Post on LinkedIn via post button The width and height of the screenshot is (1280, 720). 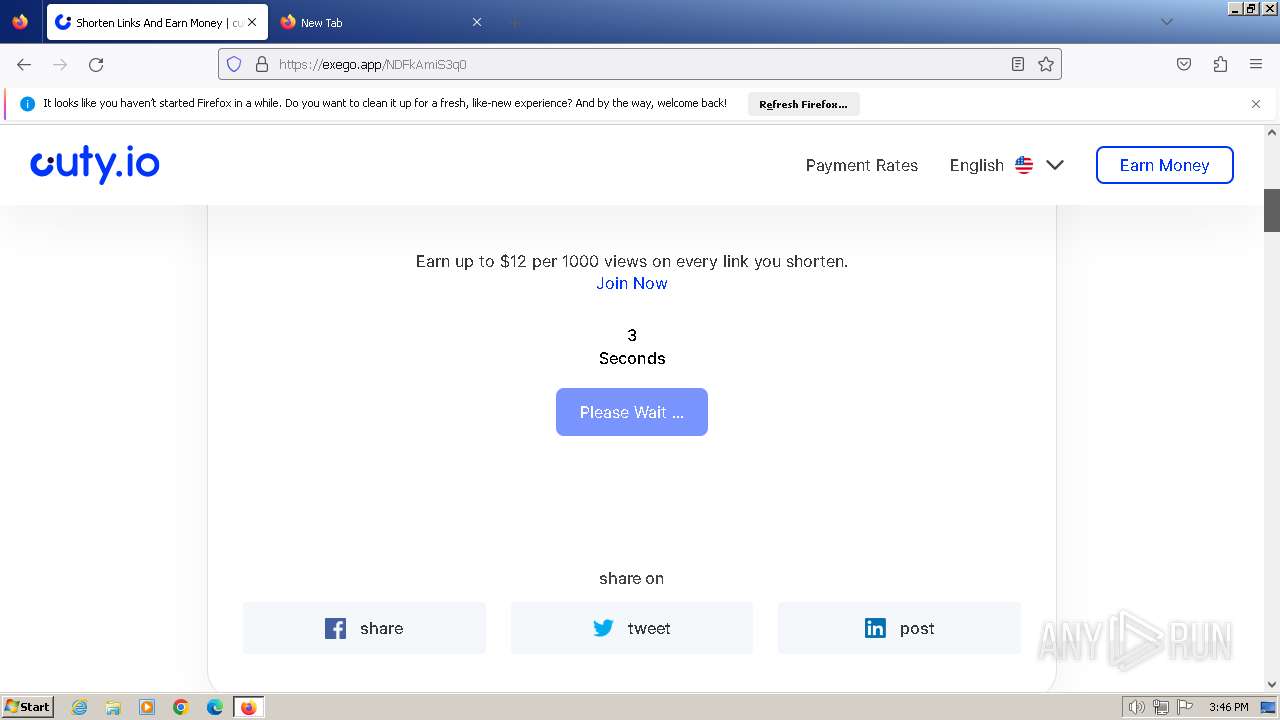point(899,628)
